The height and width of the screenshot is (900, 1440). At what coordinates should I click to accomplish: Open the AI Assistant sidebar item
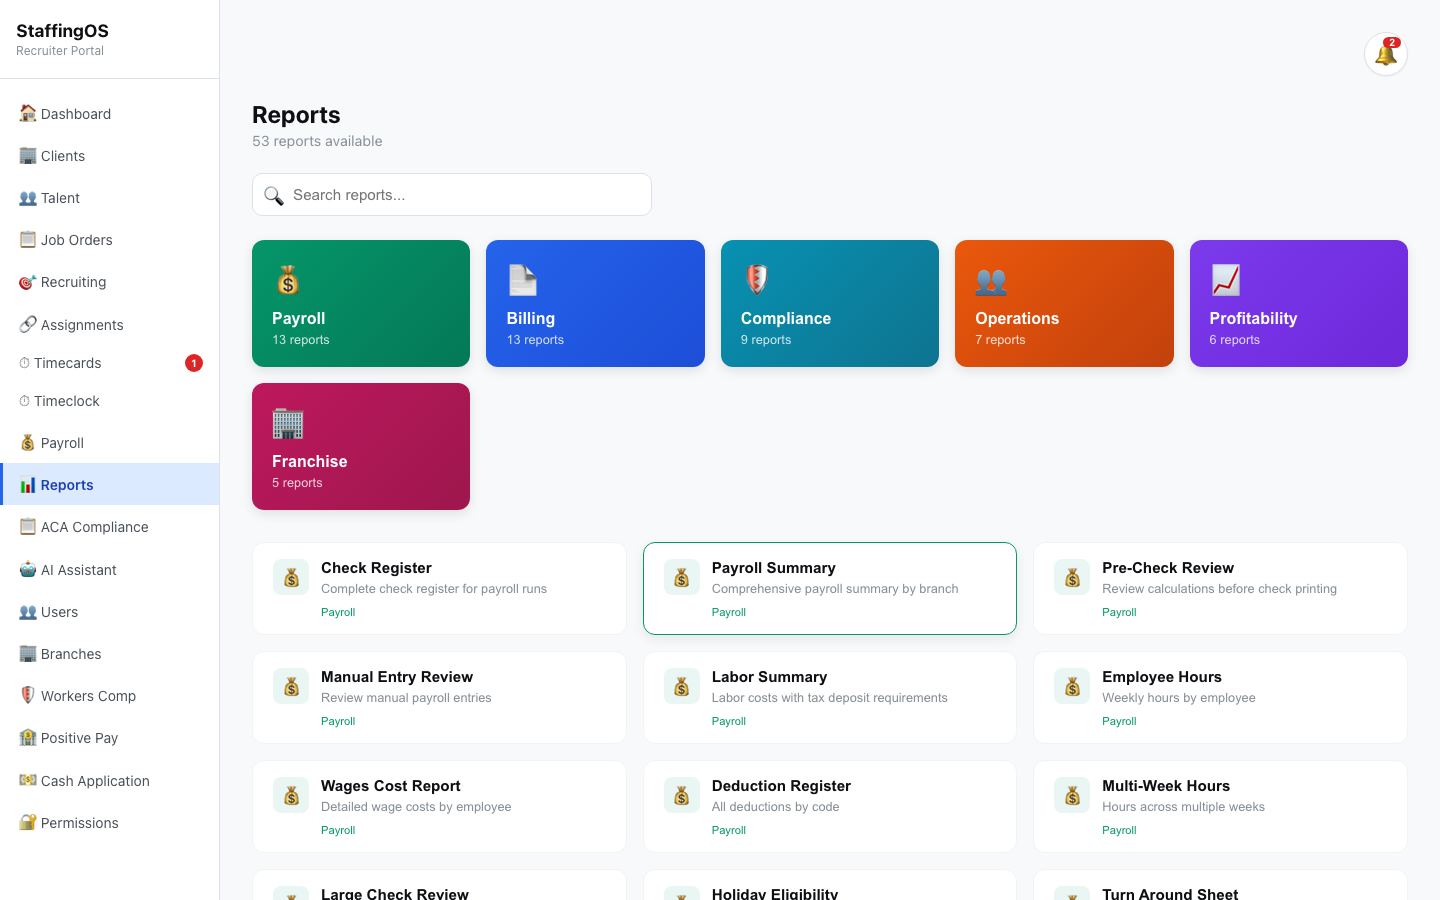point(78,570)
